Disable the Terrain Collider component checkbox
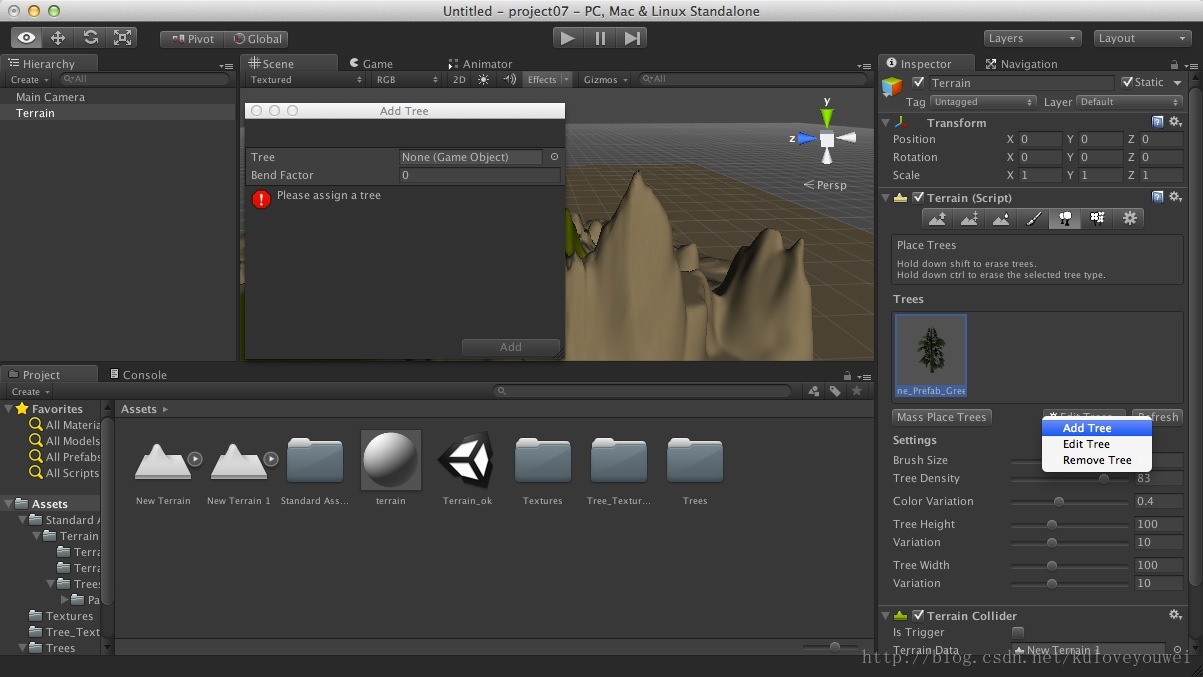 pos(919,615)
